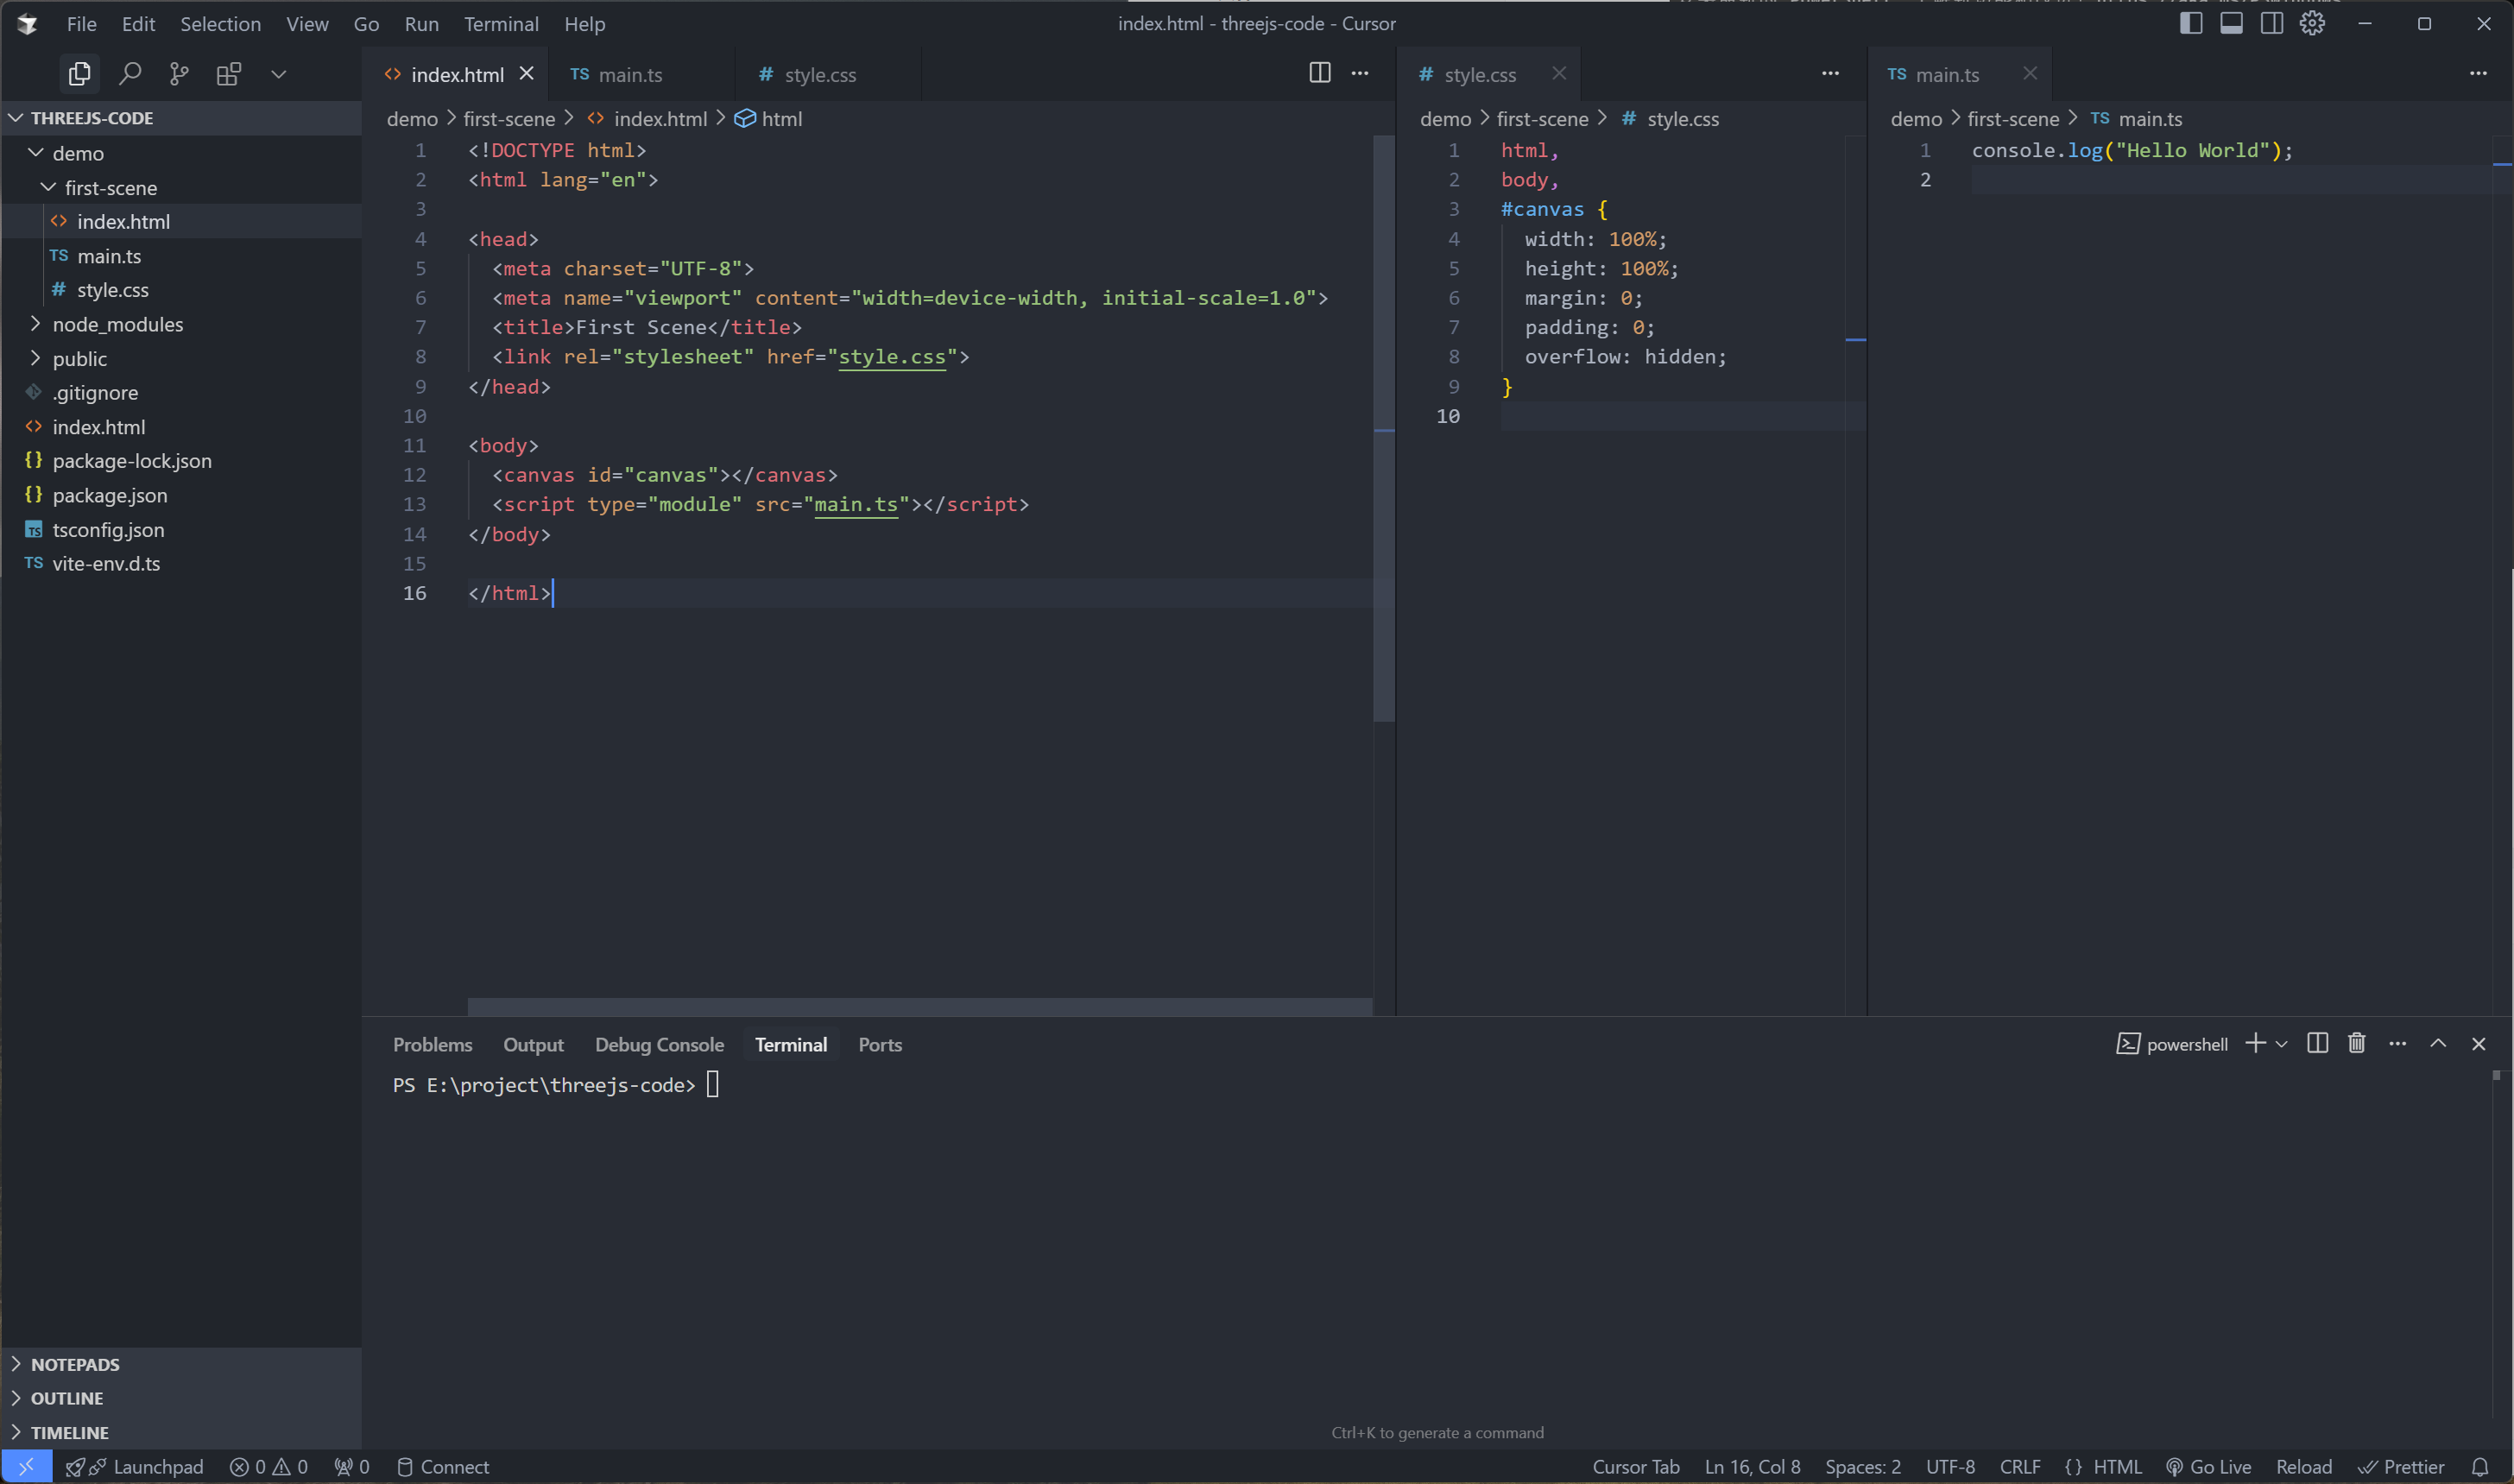
Task: Open terminal panel more actions
Action: pos(2397,1043)
